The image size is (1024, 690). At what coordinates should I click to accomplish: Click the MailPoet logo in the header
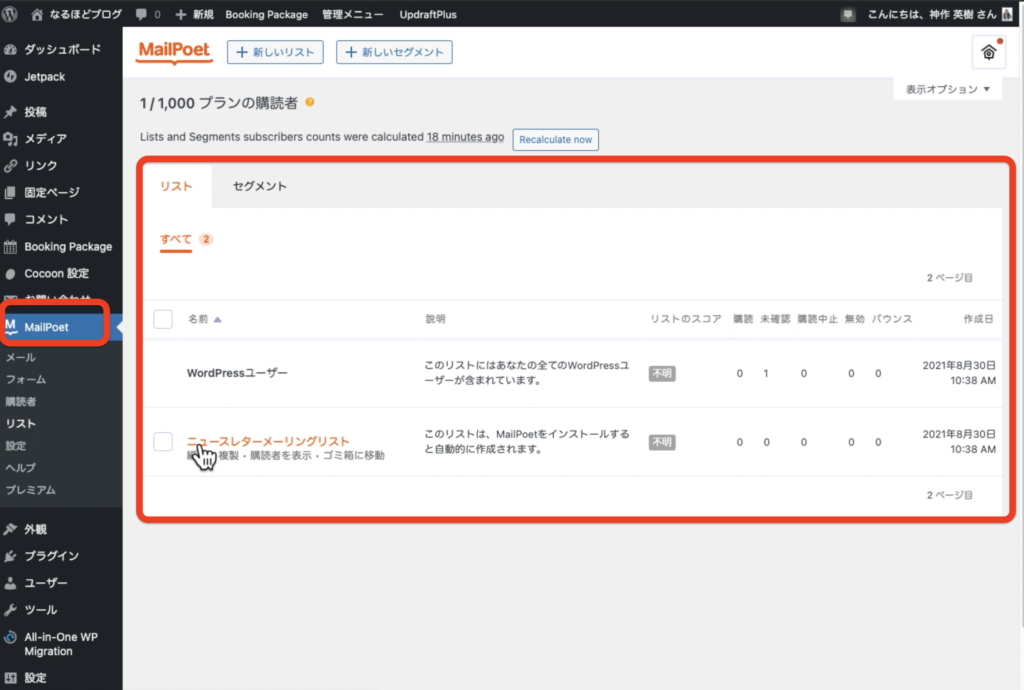point(174,51)
